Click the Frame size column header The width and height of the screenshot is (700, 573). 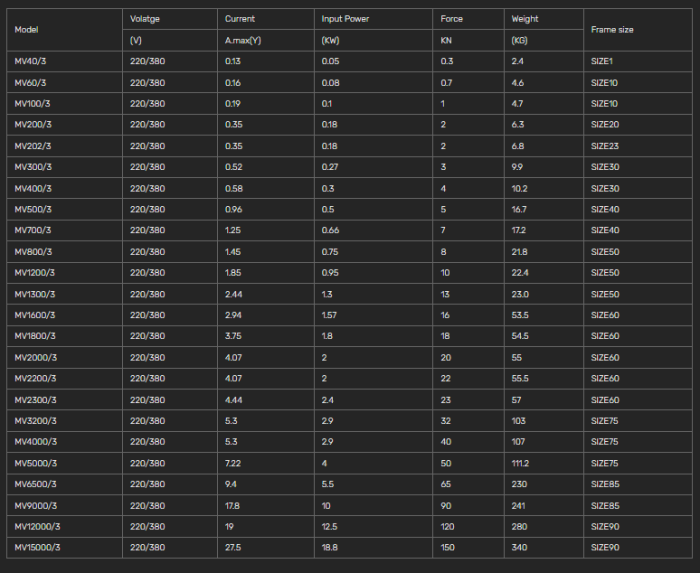(611, 30)
